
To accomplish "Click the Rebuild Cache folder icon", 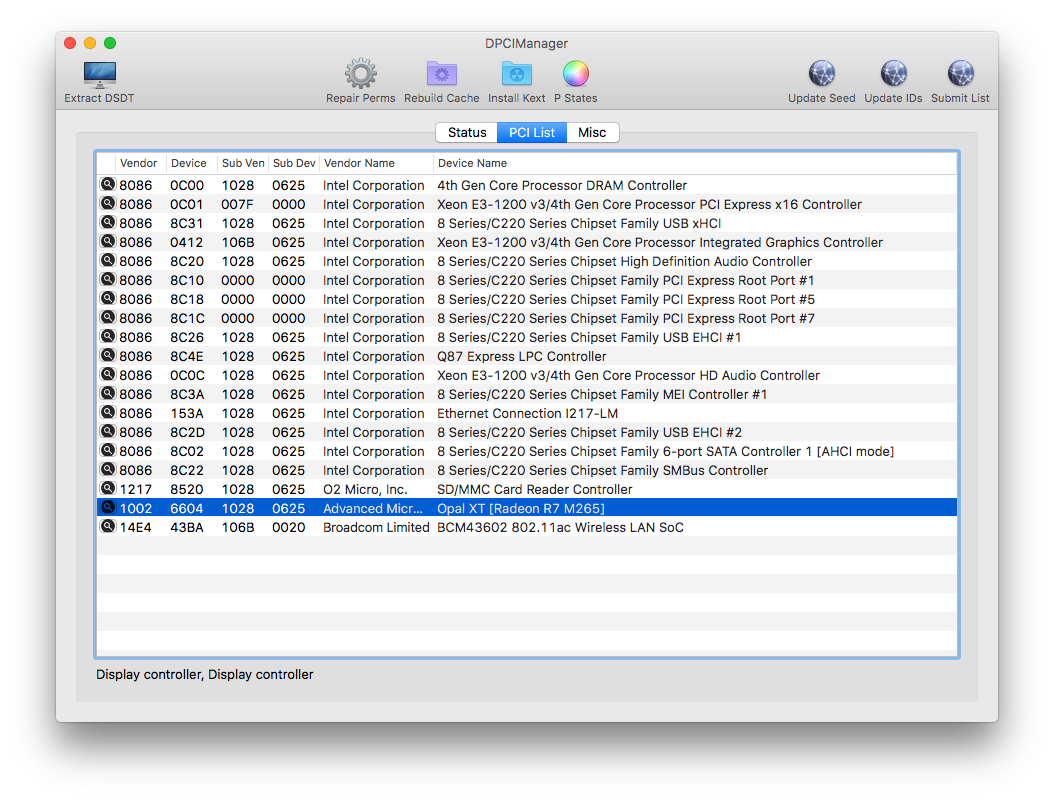I will [441, 75].
